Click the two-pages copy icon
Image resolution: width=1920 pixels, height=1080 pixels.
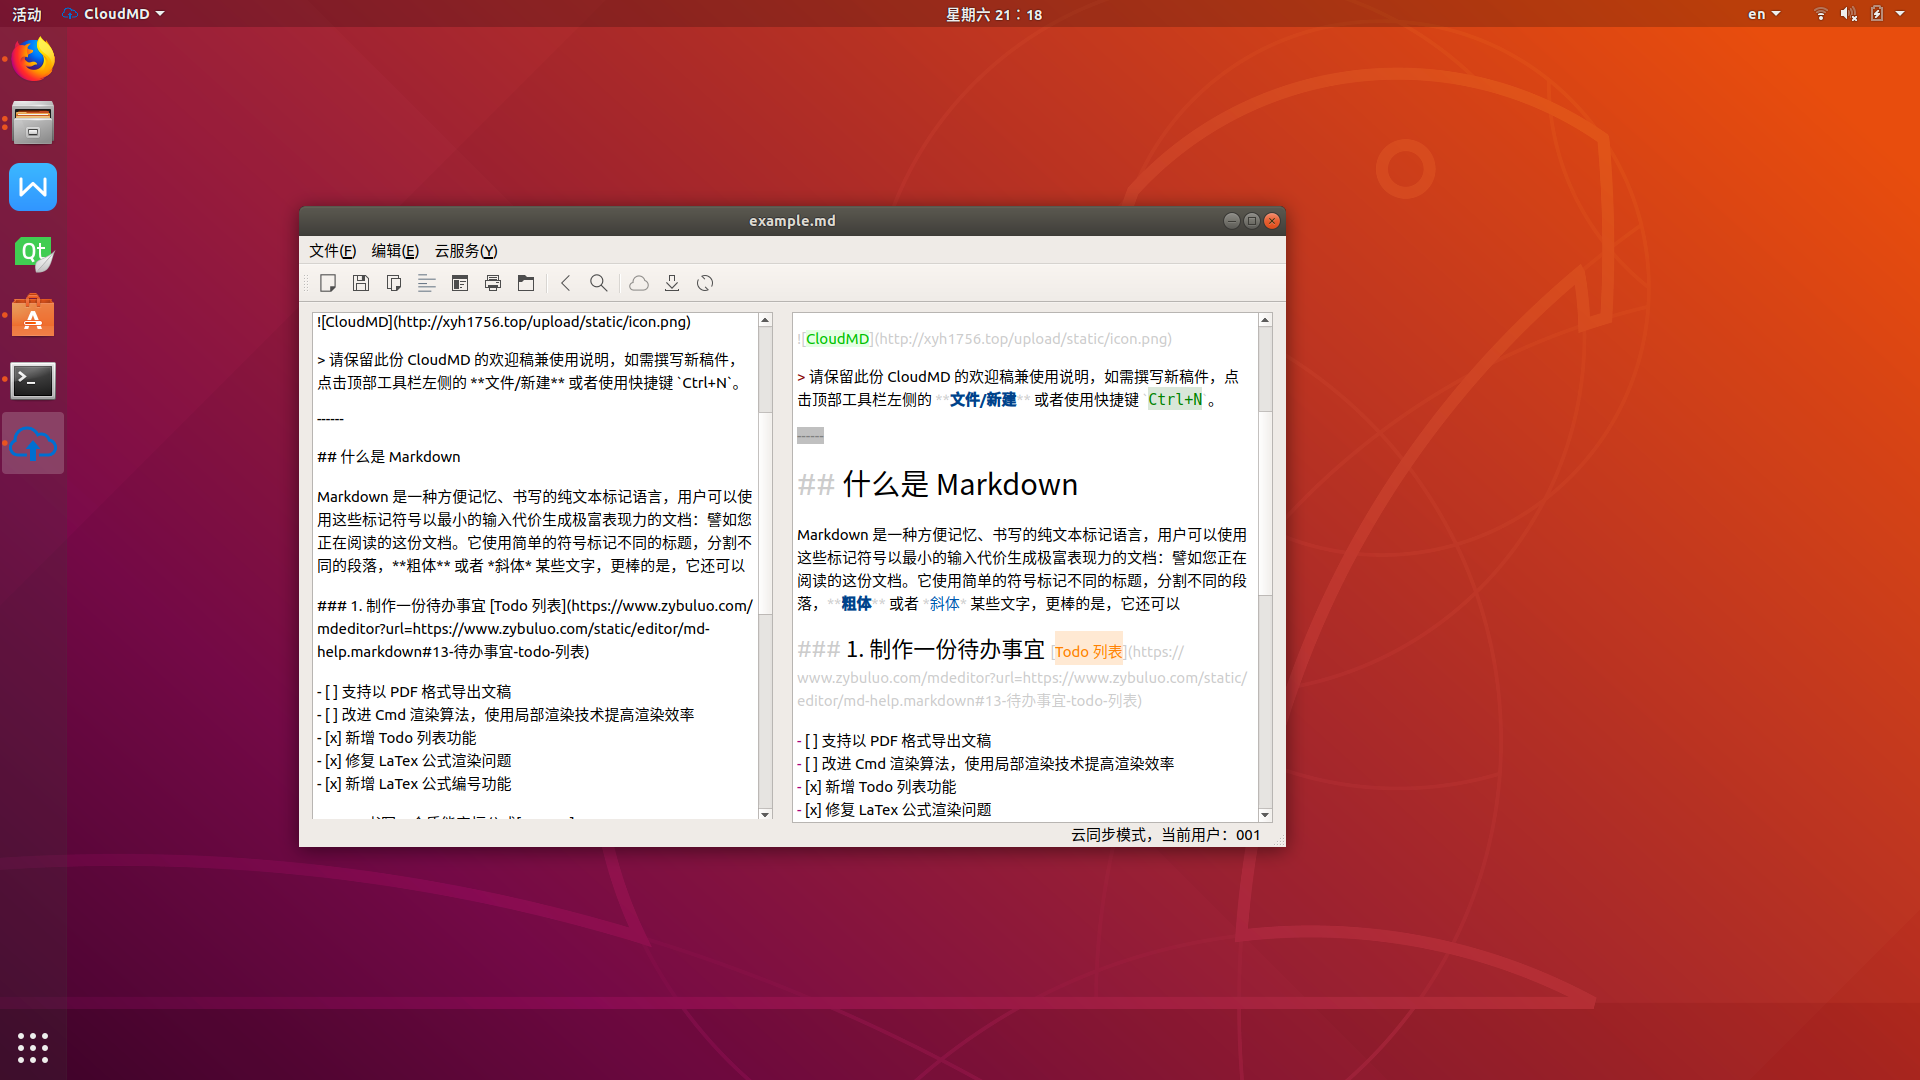pos(394,283)
